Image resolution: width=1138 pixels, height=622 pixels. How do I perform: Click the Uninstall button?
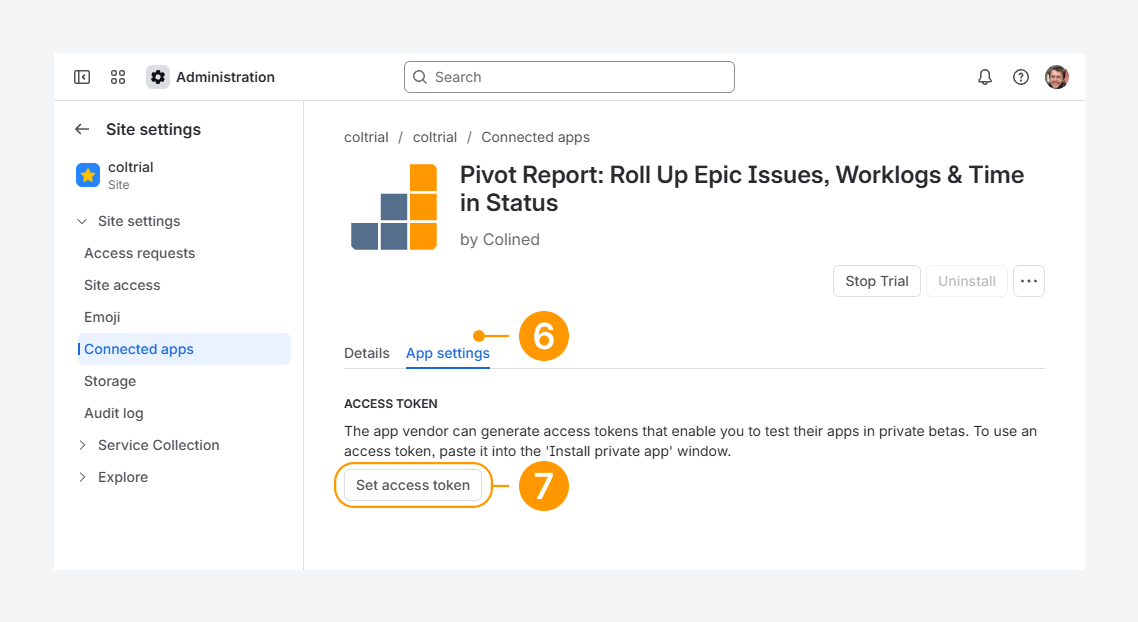coord(967,281)
